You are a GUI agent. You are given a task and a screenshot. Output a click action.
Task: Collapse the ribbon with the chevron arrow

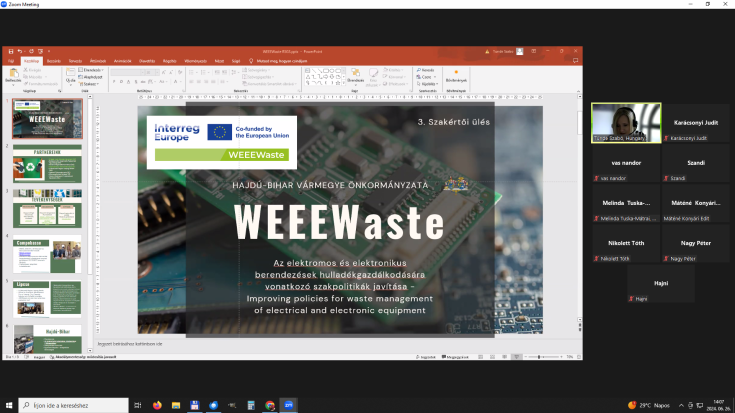point(578,91)
